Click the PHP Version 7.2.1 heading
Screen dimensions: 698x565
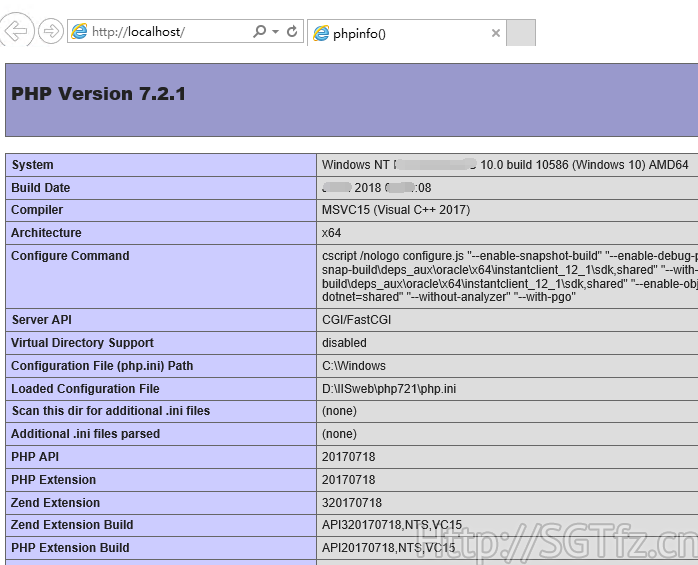pos(98,93)
